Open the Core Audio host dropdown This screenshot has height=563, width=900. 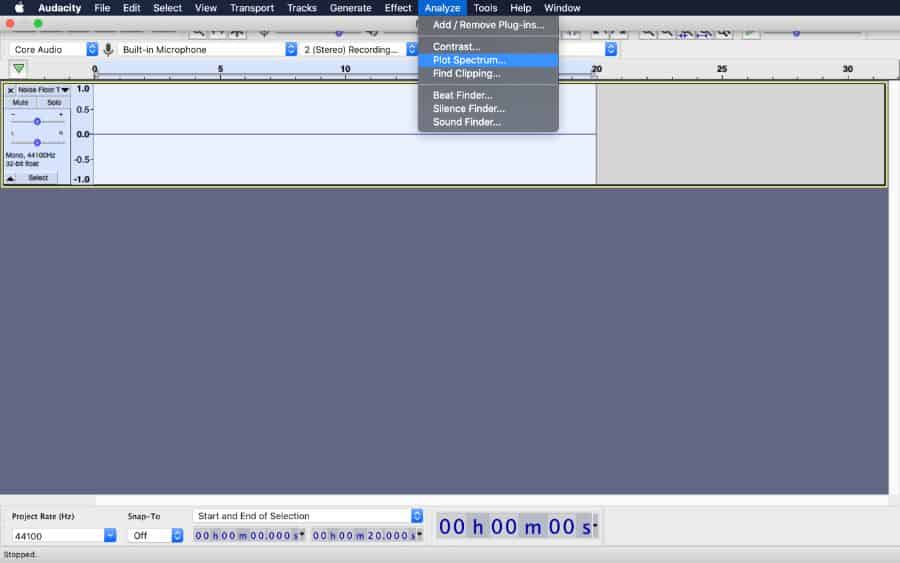click(x=92, y=49)
